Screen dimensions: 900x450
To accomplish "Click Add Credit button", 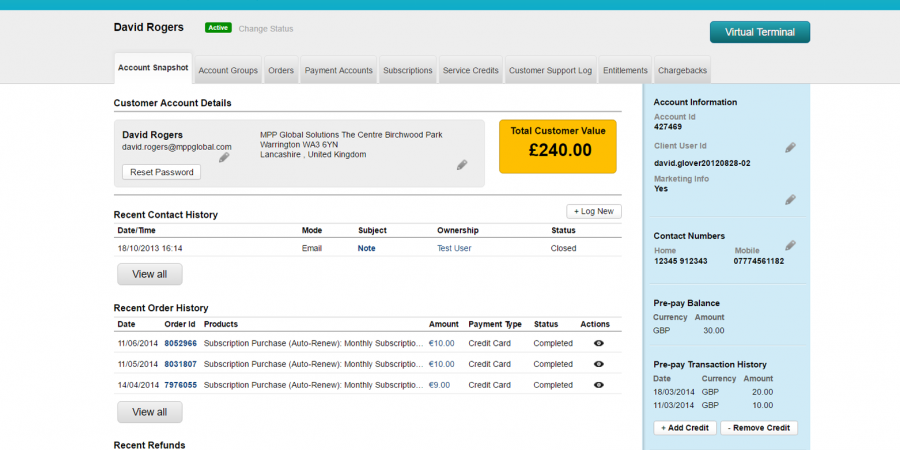I will point(685,428).
